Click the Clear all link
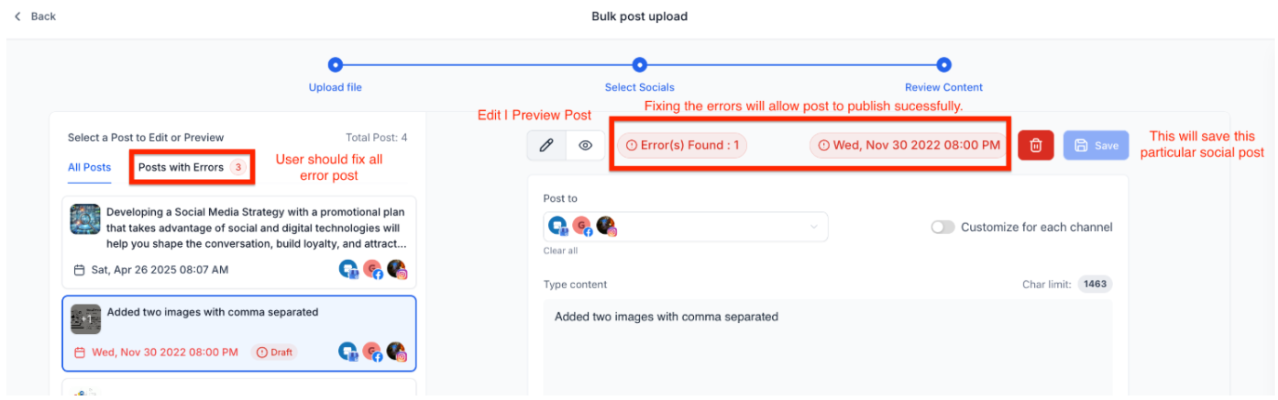 [x=560, y=251]
